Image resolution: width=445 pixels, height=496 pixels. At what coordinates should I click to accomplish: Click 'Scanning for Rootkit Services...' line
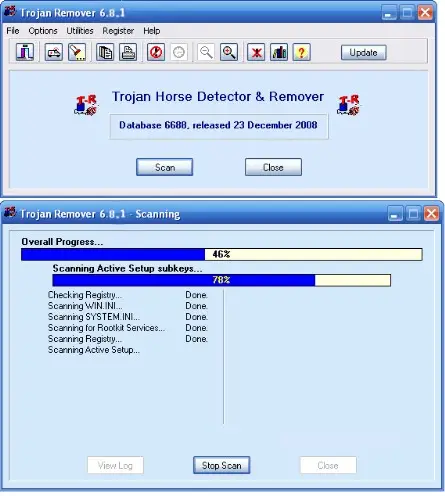point(106,328)
